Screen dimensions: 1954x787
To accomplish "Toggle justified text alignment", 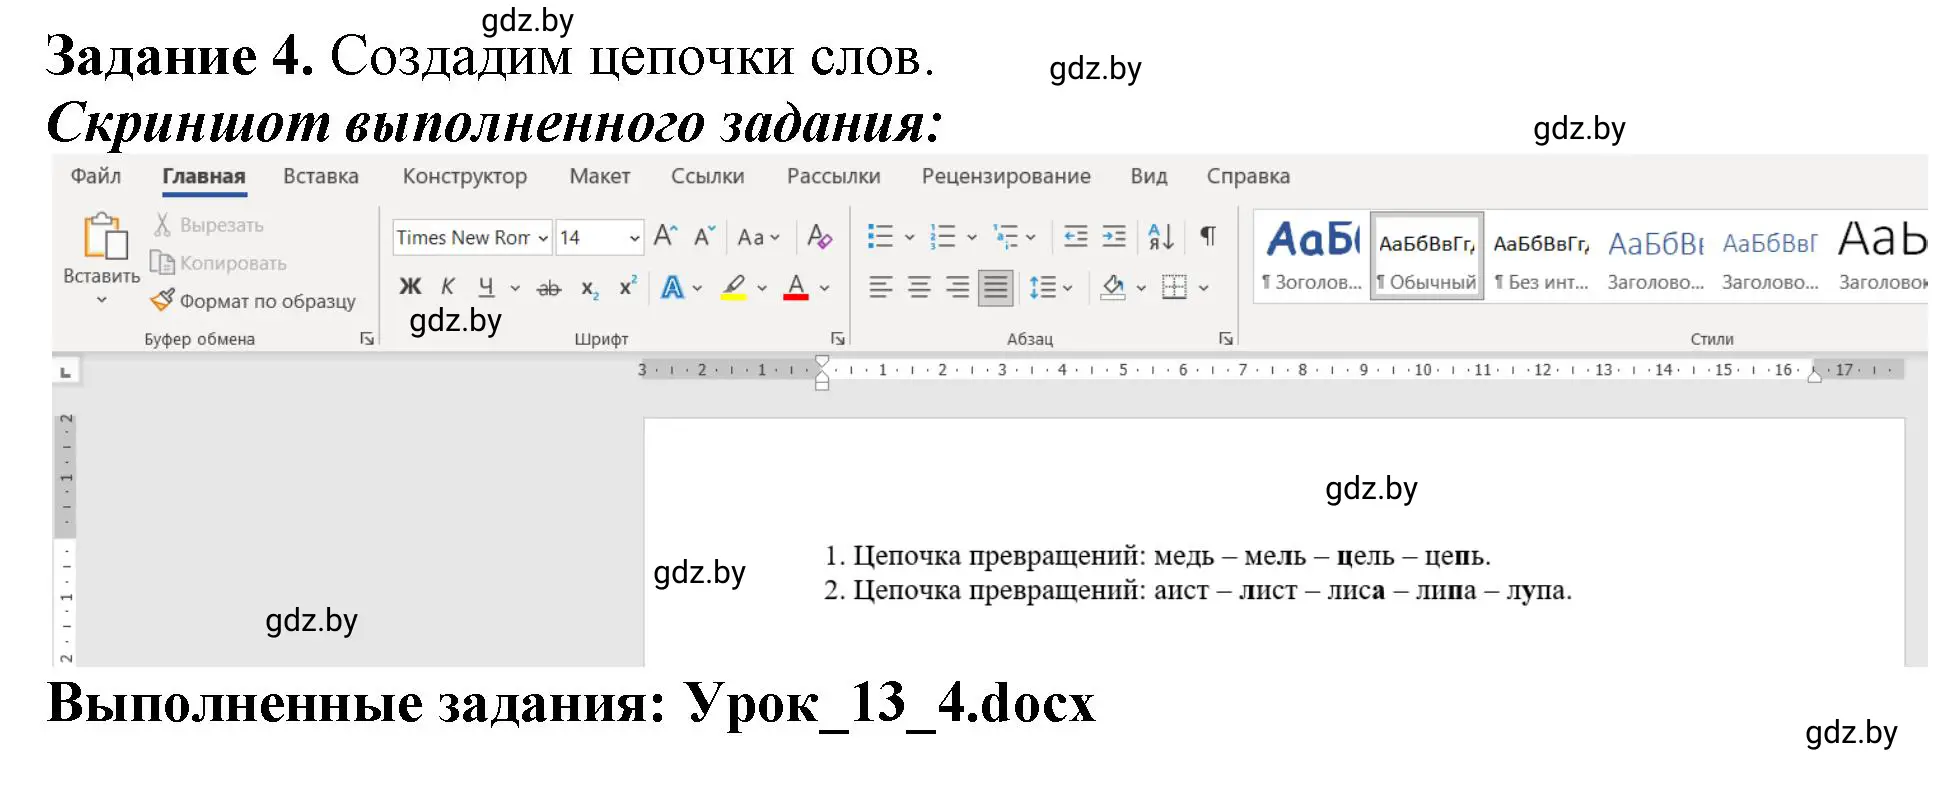I will pos(996,288).
